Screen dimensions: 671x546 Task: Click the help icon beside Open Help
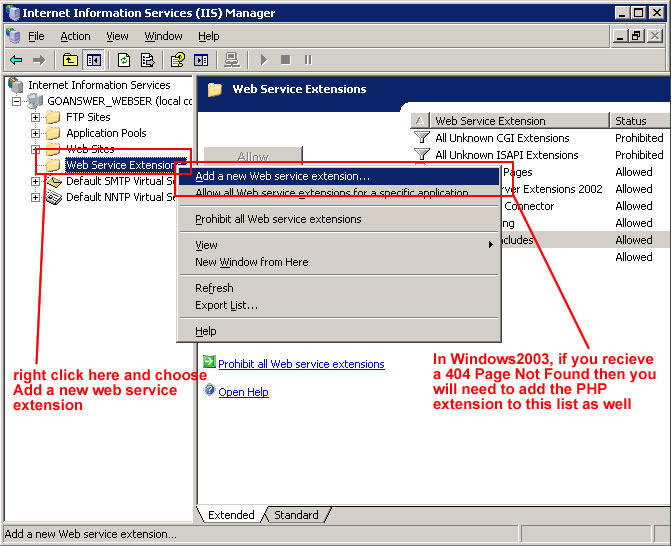pos(209,390)
